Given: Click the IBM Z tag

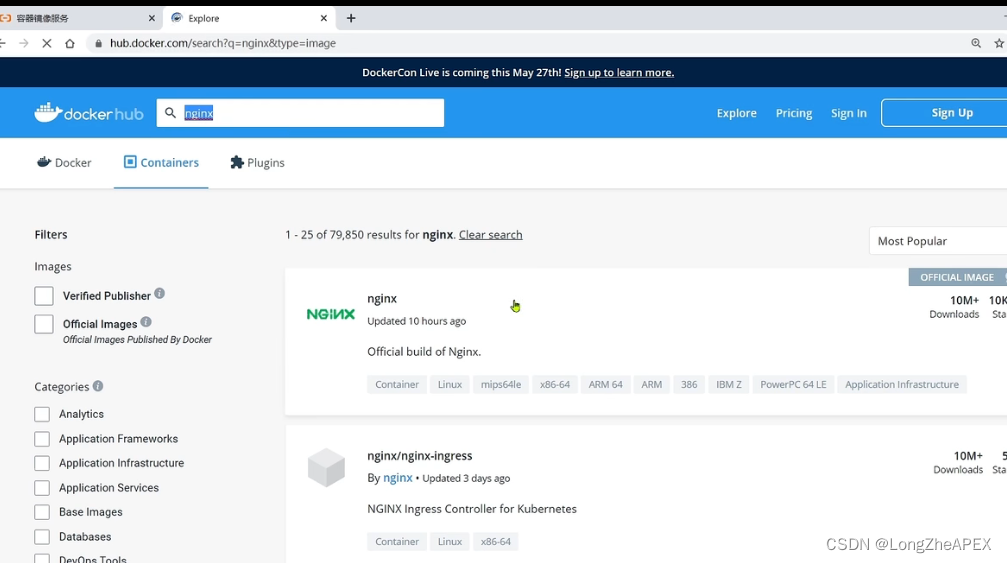Looking at the screenshot, I should (x=729, y=385).
